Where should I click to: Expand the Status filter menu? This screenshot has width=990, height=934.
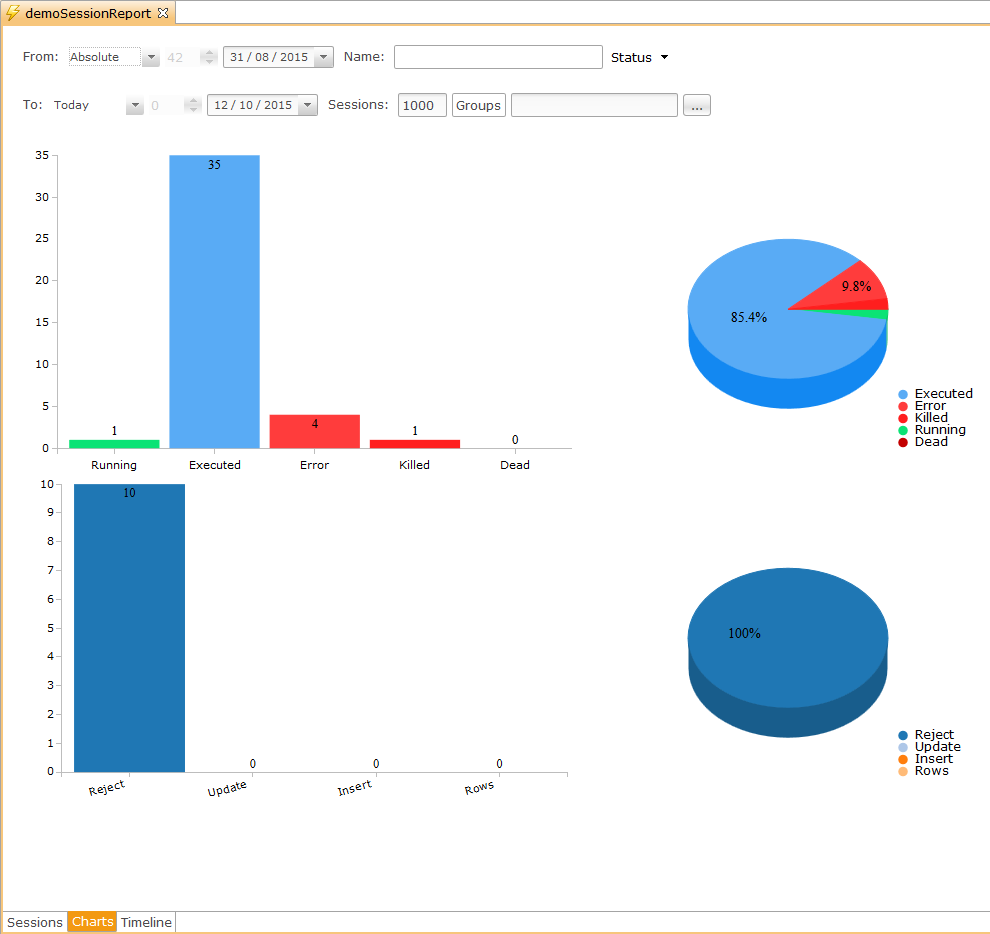pos(663,58)
